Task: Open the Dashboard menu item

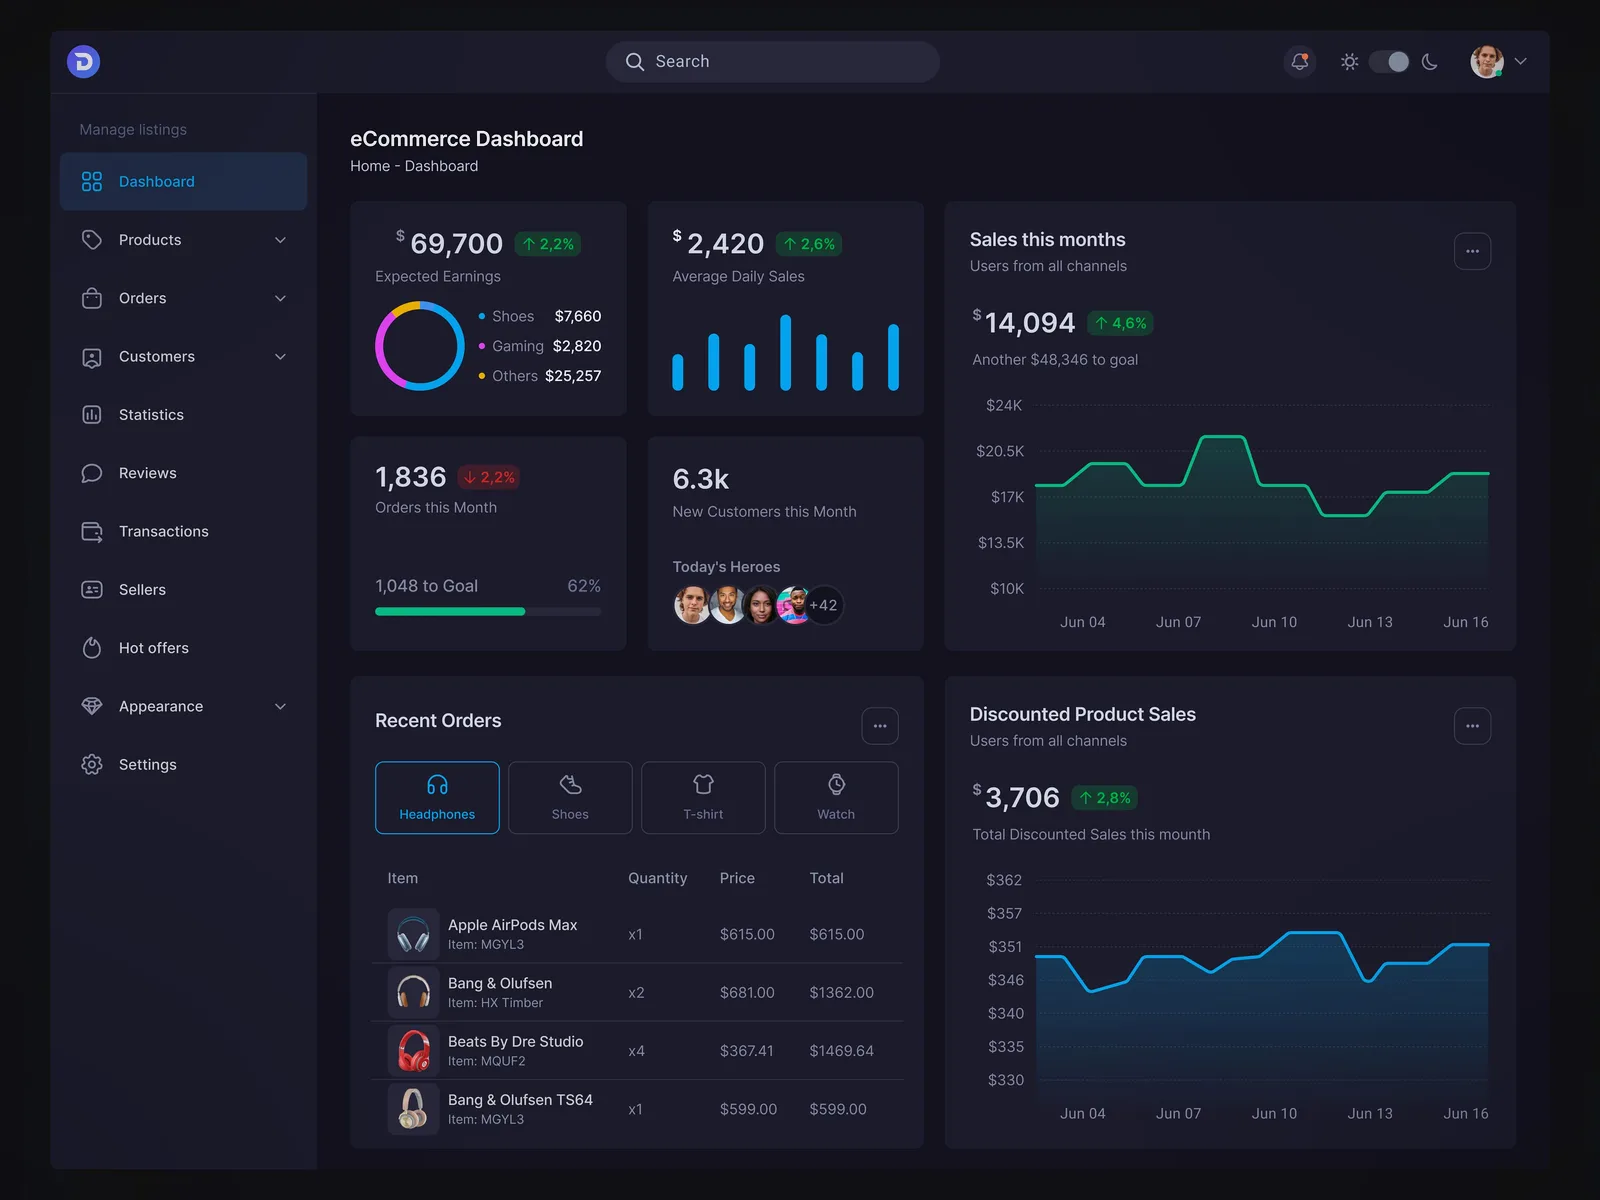Action: pyautogui.click(x=183, y=181)
